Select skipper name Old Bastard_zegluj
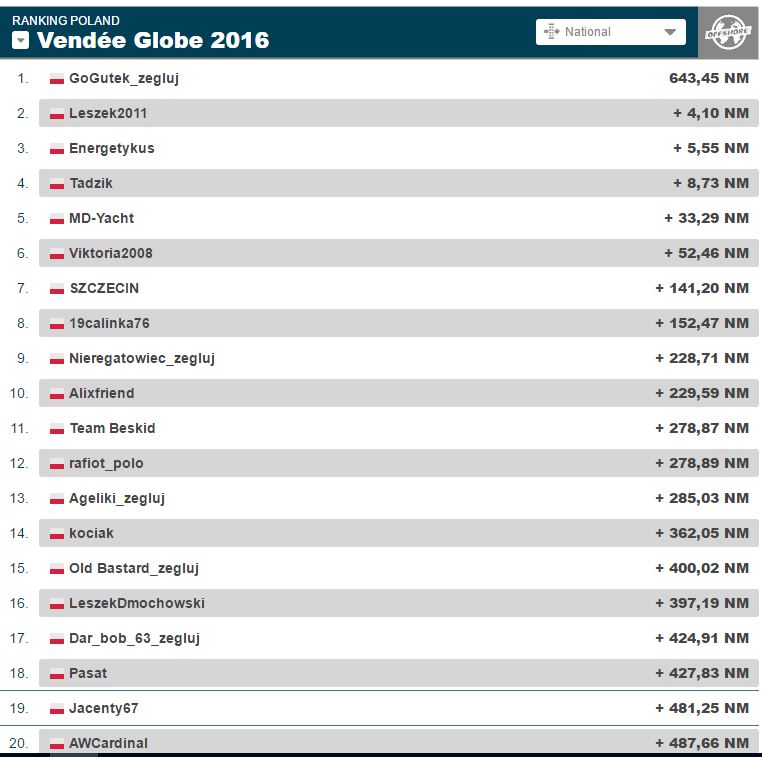The width and height of the screenshot is (762, 757). (134, 568)
